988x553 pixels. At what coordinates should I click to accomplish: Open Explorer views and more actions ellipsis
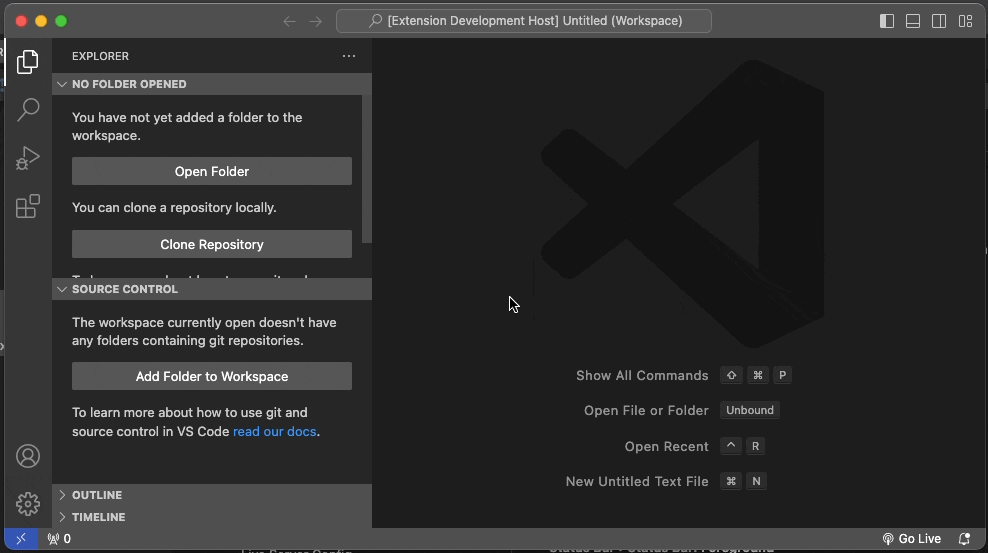[x=348, y=56]
